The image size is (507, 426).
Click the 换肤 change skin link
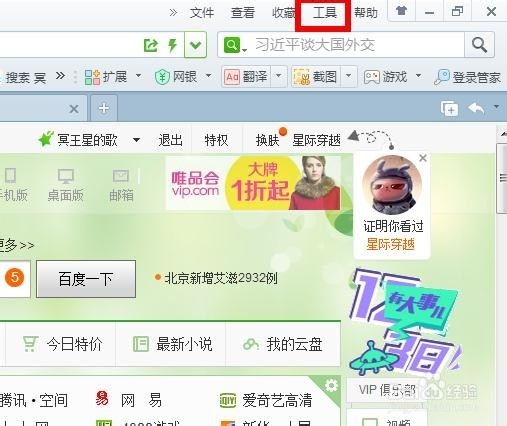point(267,140)
